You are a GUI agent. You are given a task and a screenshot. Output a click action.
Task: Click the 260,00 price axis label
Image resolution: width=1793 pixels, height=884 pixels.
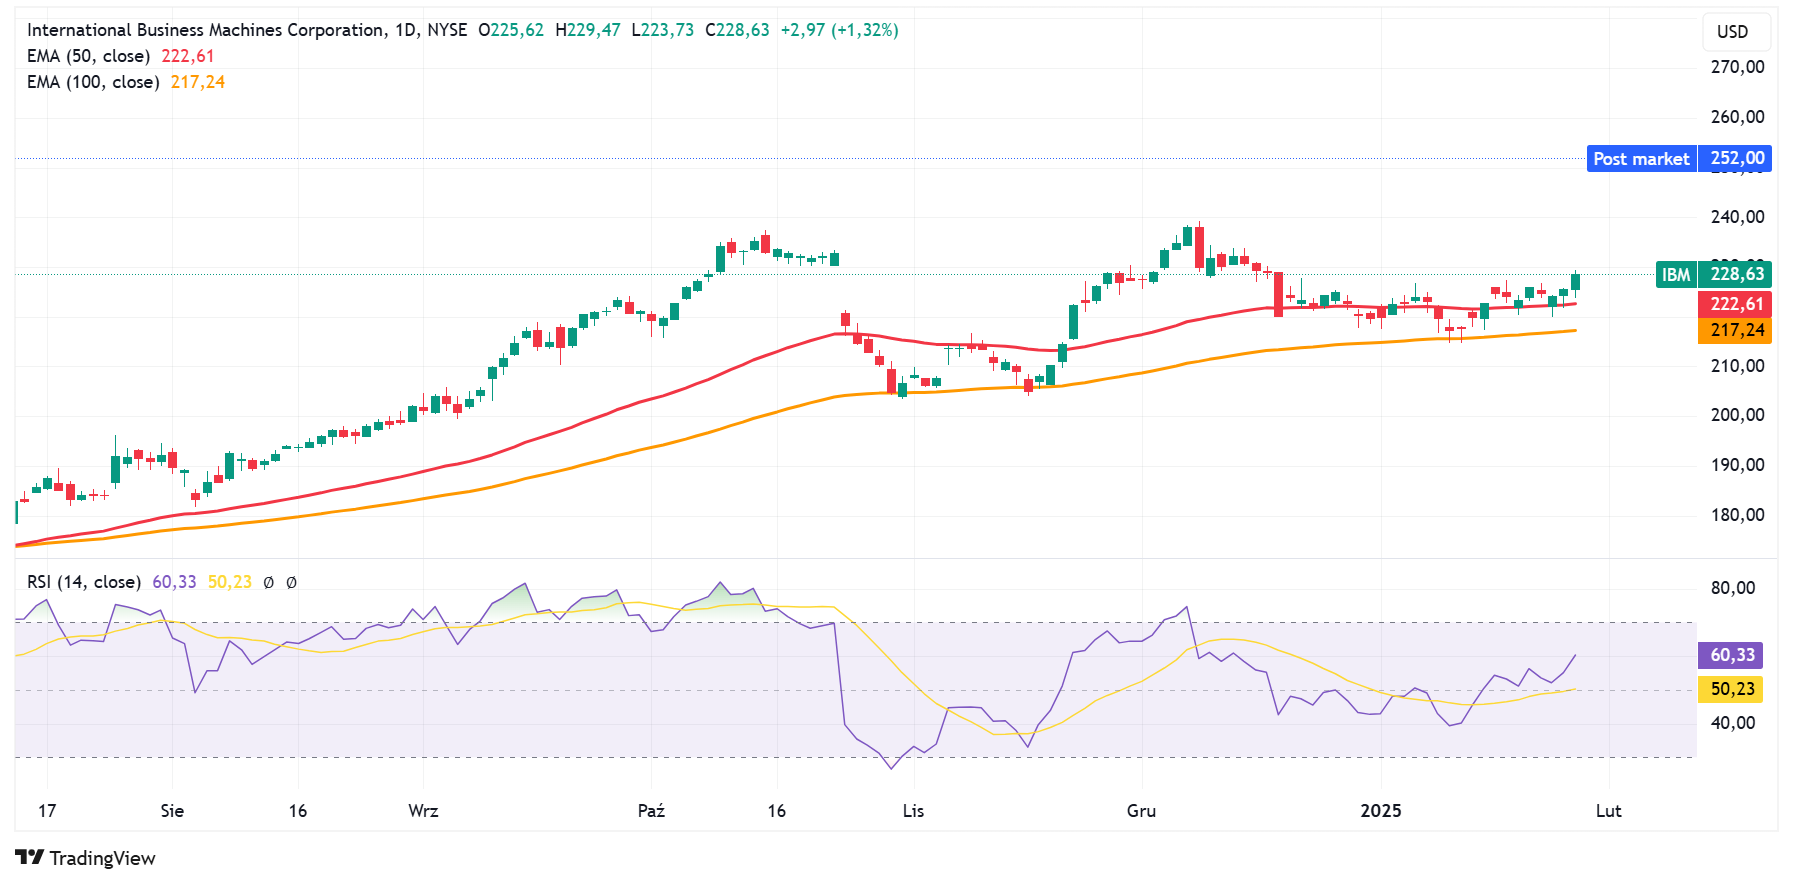coord(1737,117)
